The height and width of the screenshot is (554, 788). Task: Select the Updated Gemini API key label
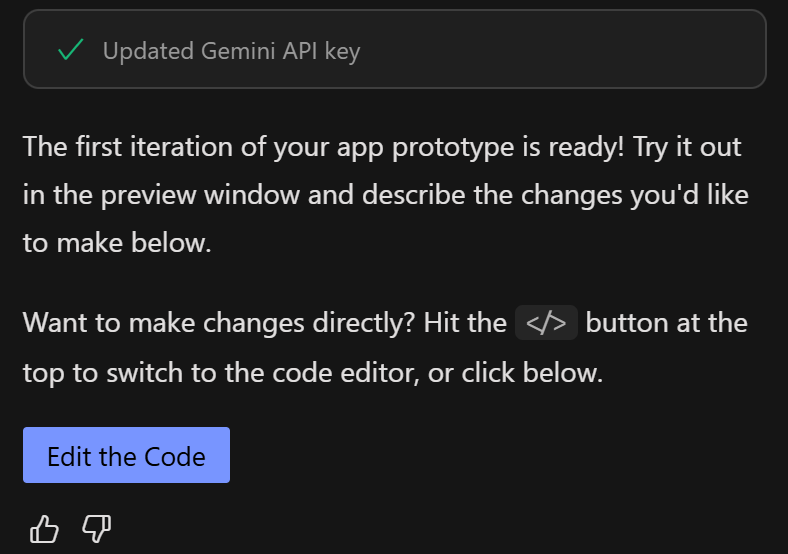pyautogui.click(x=231, y=51)
